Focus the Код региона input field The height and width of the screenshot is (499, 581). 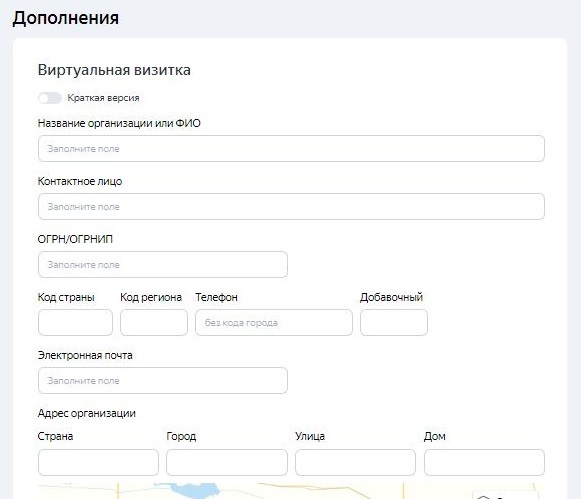coord(154,323)
